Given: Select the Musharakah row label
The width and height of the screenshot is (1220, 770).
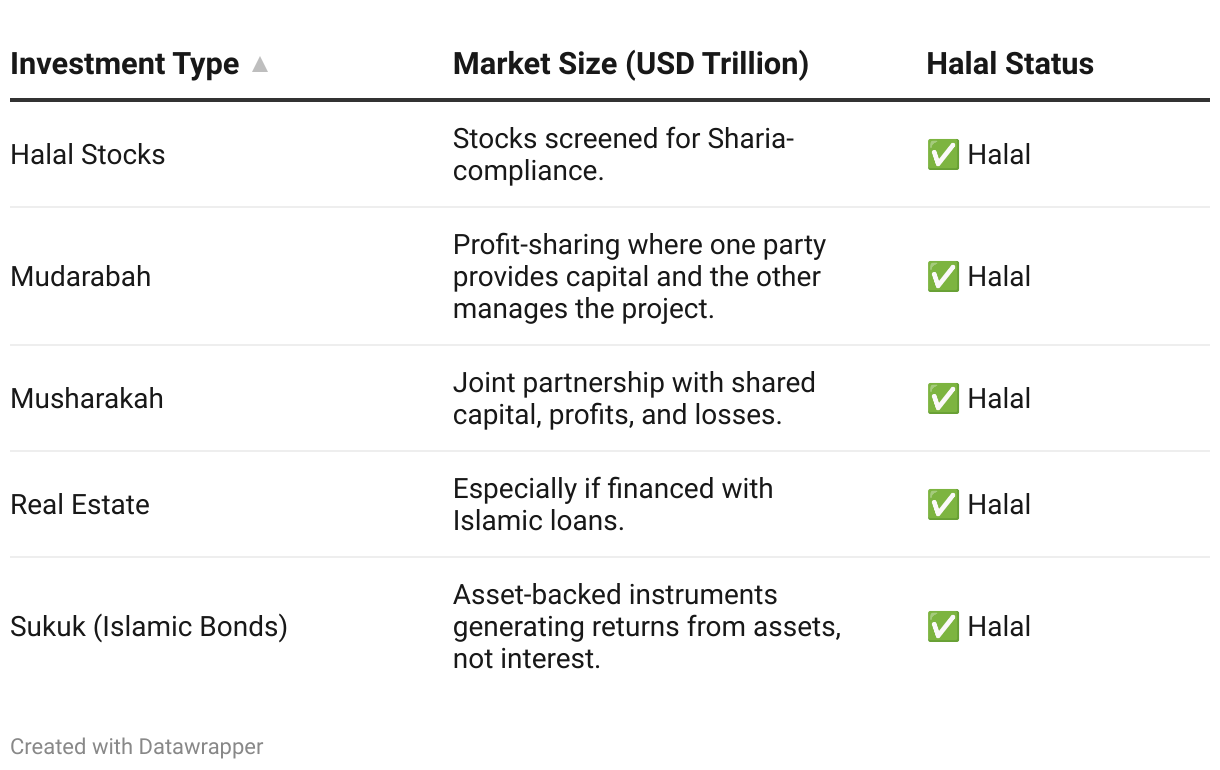Looking at the screenshot, I should coord(87,399).
